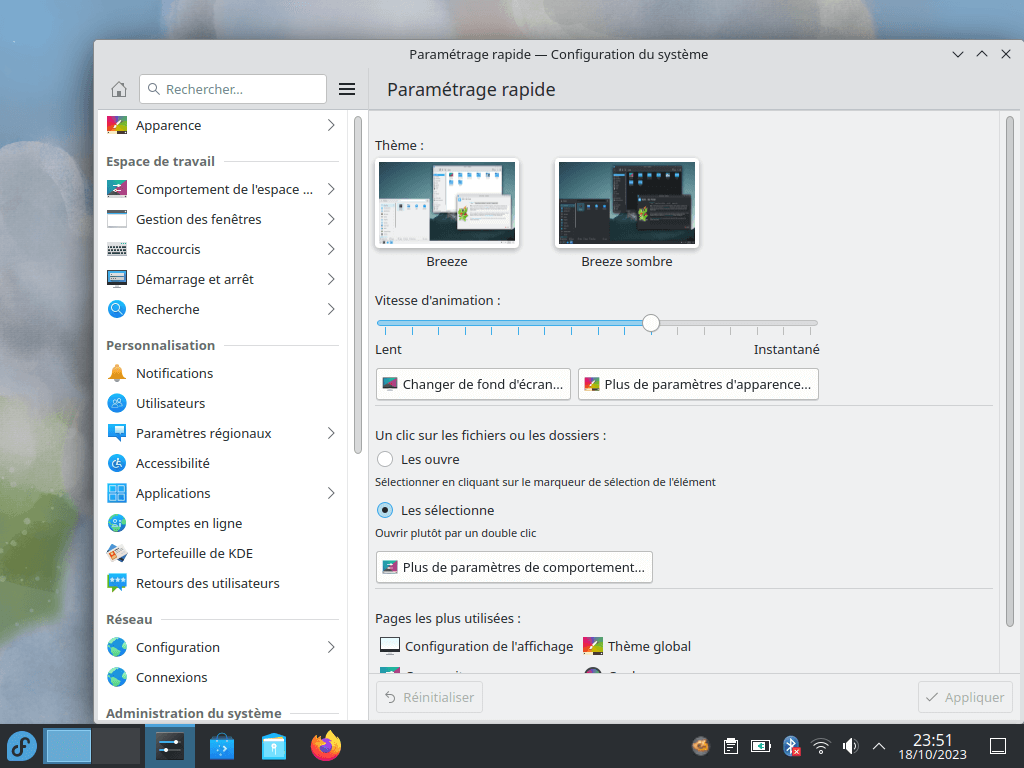Click the Connexions globe icon

(x=117, y=678)
